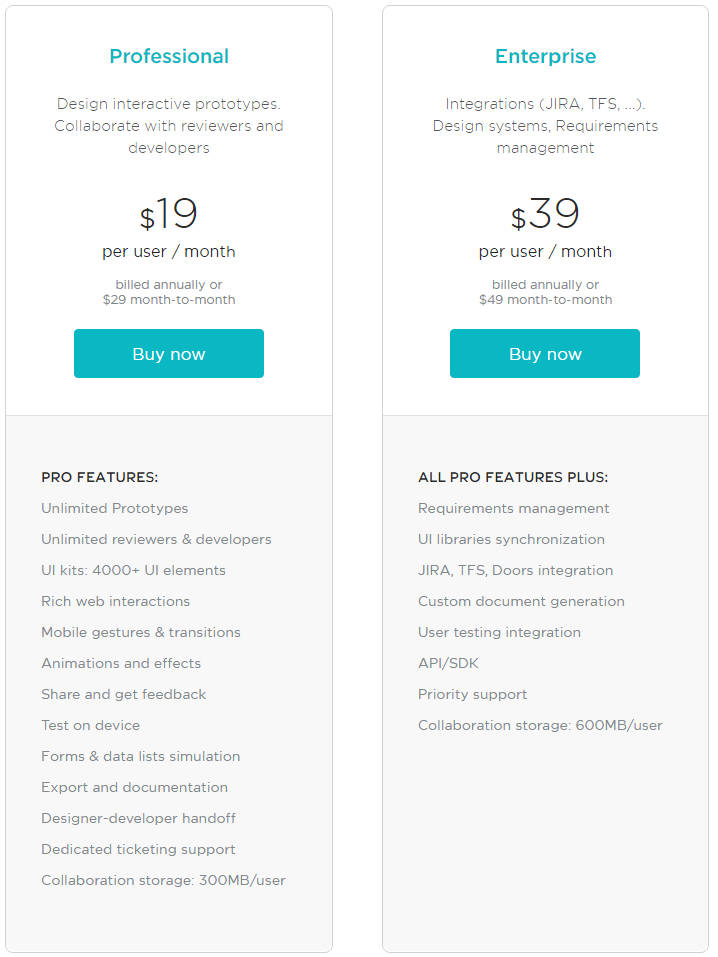This screenshot has height=957, width=718.
Task: Click the PRO FEATURES section header
Action: click(99, 477)
